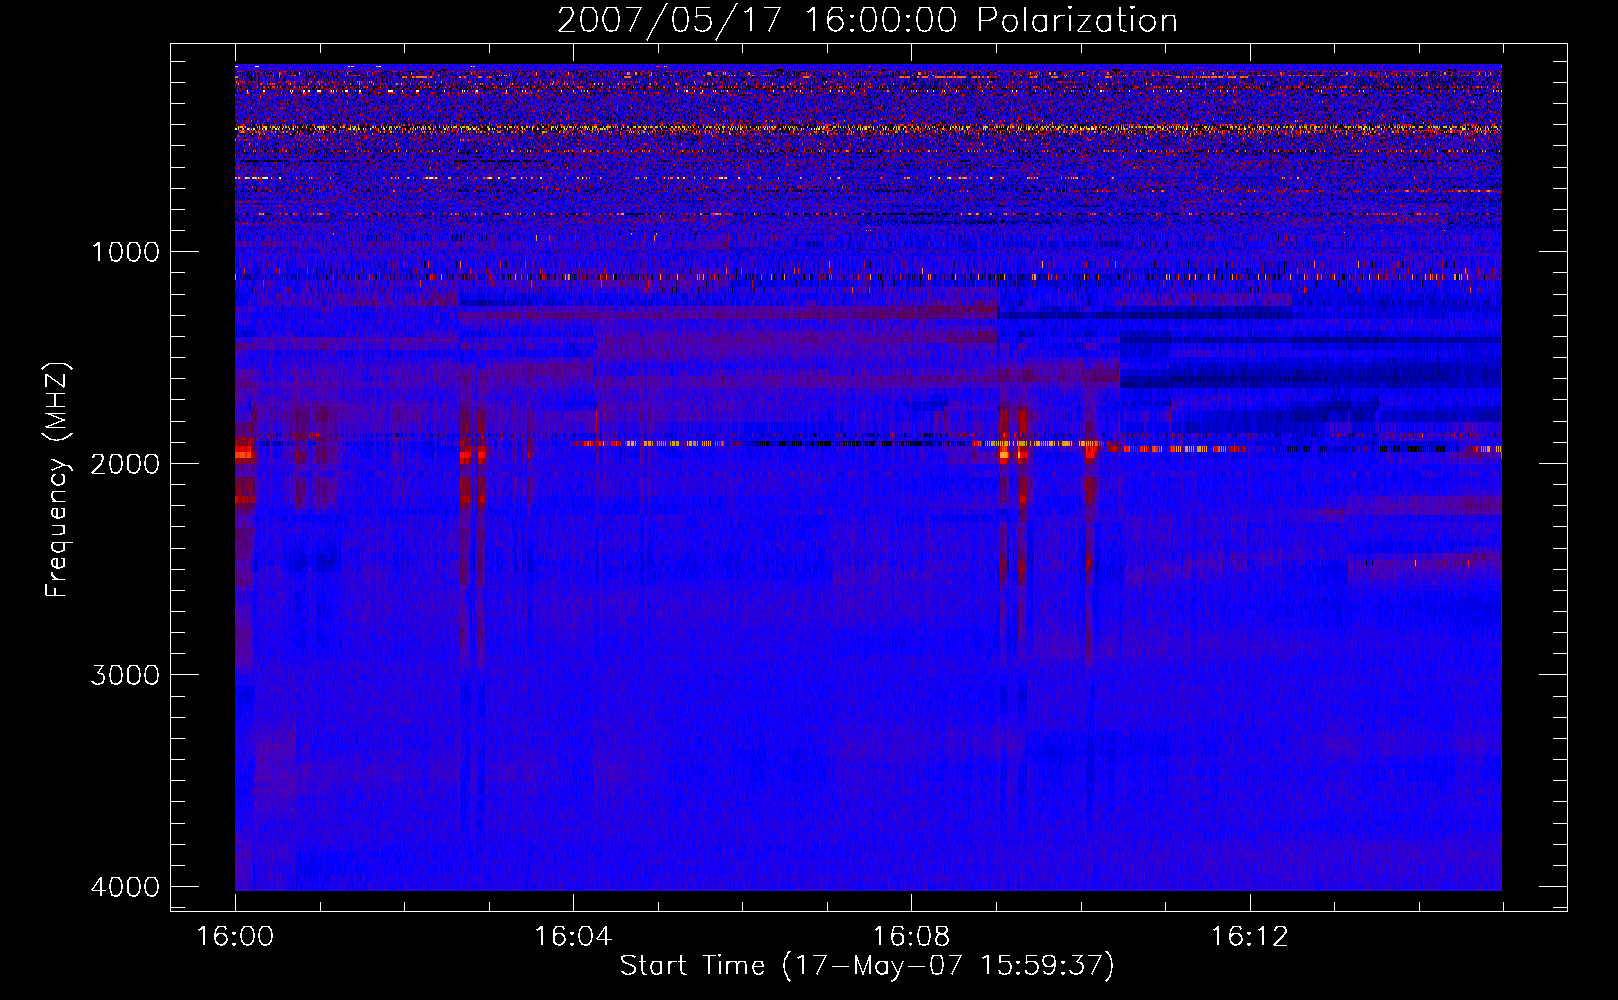Click the "16:08" time tick label
Screen dimensions: 1618x1000
click(x=911, y=936)
